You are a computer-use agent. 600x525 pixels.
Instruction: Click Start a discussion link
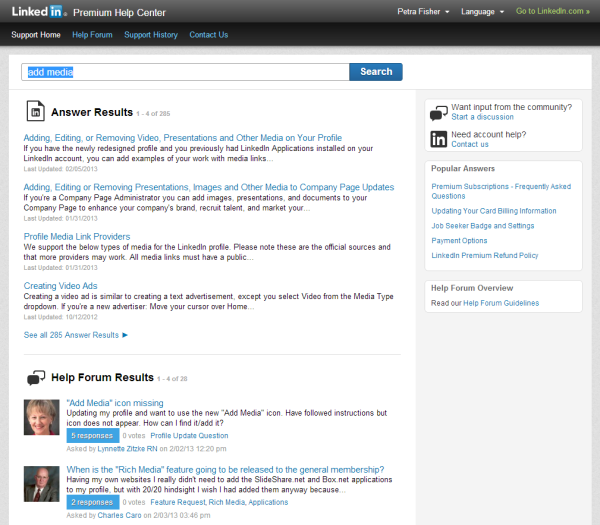pos(482,117)
